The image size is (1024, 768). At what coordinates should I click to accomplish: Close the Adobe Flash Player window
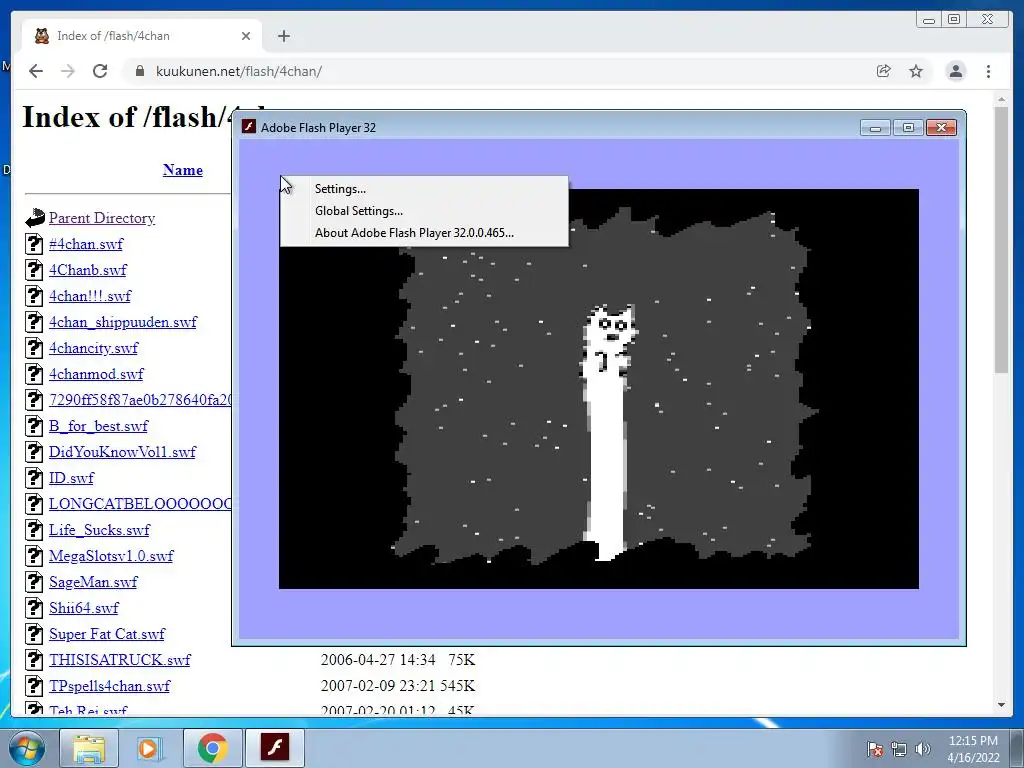941,127
